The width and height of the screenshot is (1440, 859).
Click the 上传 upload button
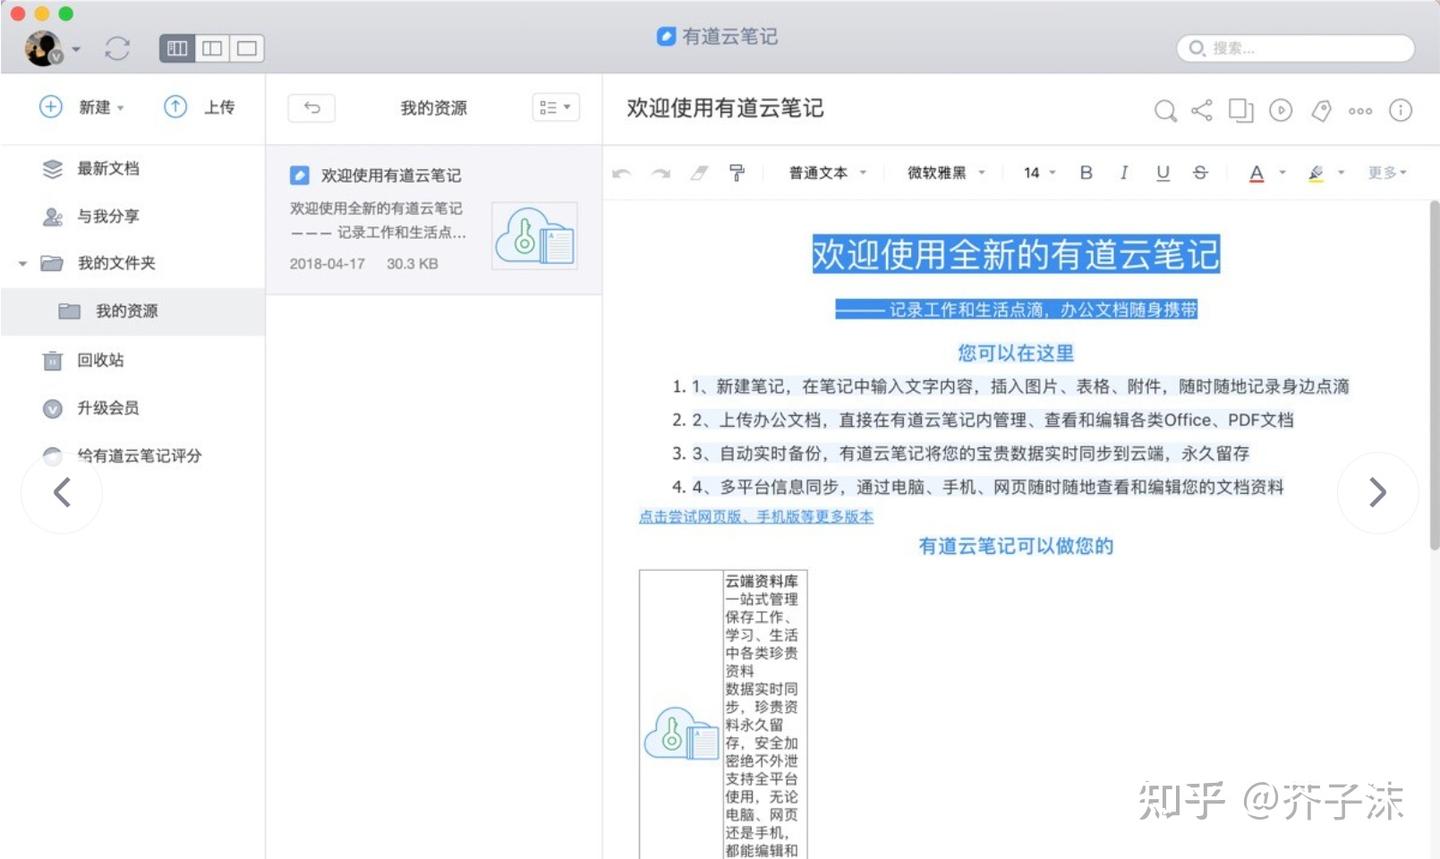[199, 107]
